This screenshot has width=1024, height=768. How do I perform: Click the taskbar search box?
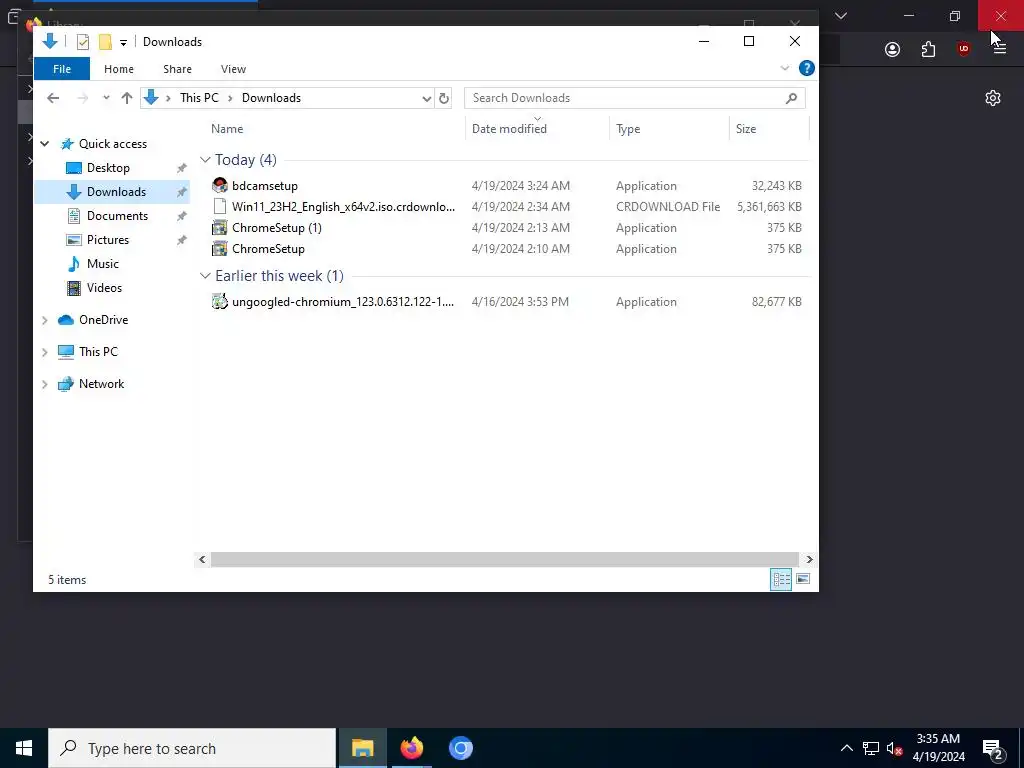pos(192,748)
